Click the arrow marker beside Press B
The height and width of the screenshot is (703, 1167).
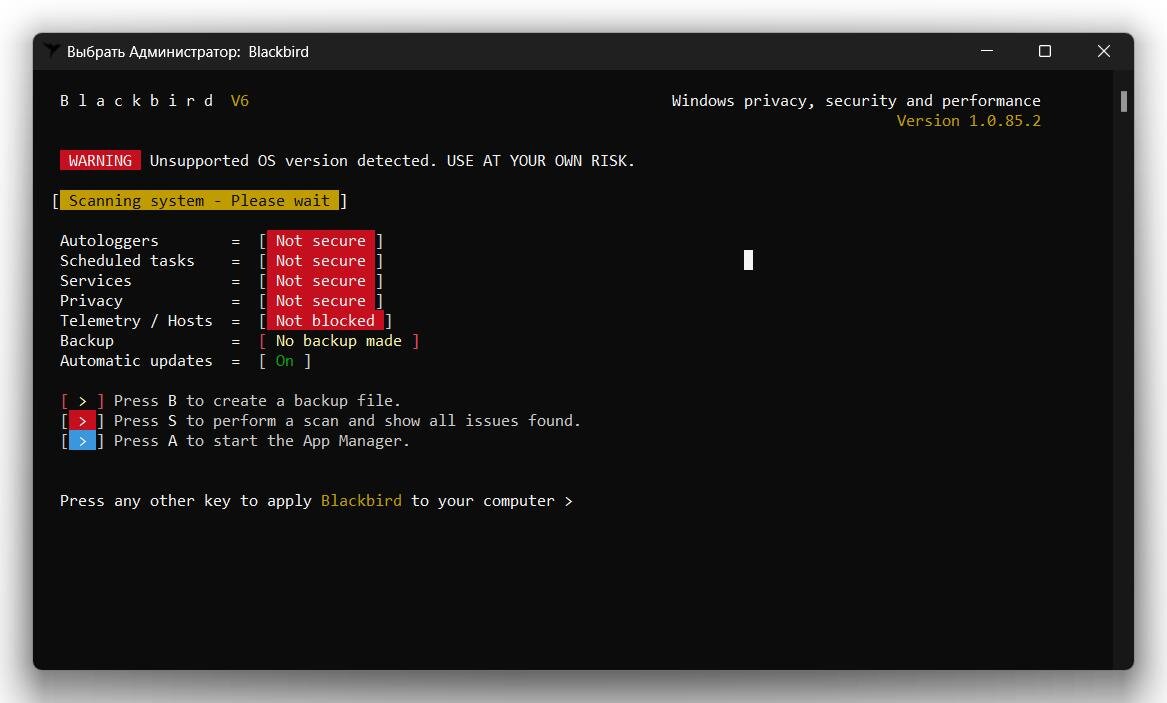coord(82,401)
